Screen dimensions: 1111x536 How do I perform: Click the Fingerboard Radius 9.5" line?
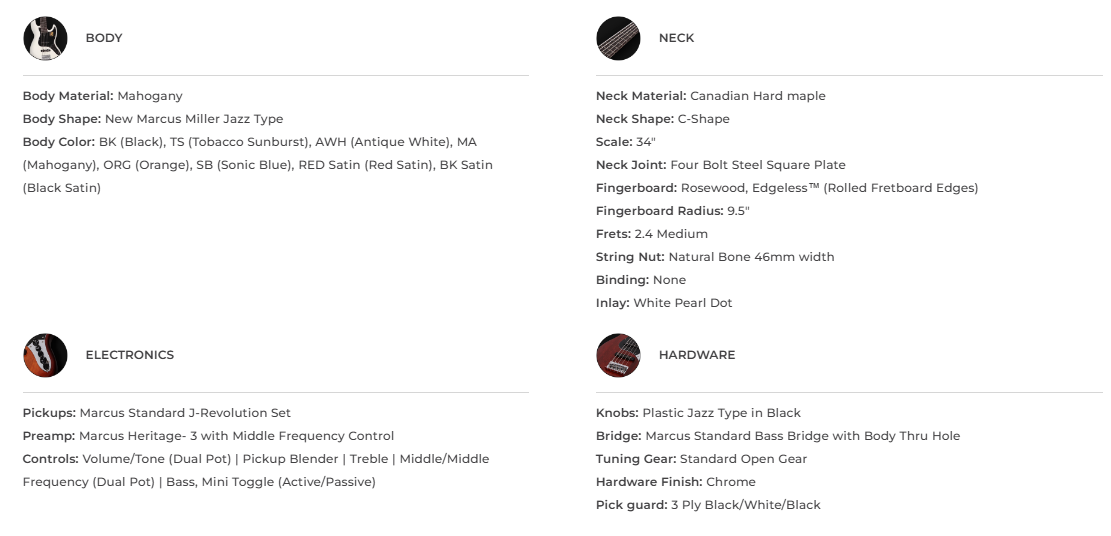[672, 211]
